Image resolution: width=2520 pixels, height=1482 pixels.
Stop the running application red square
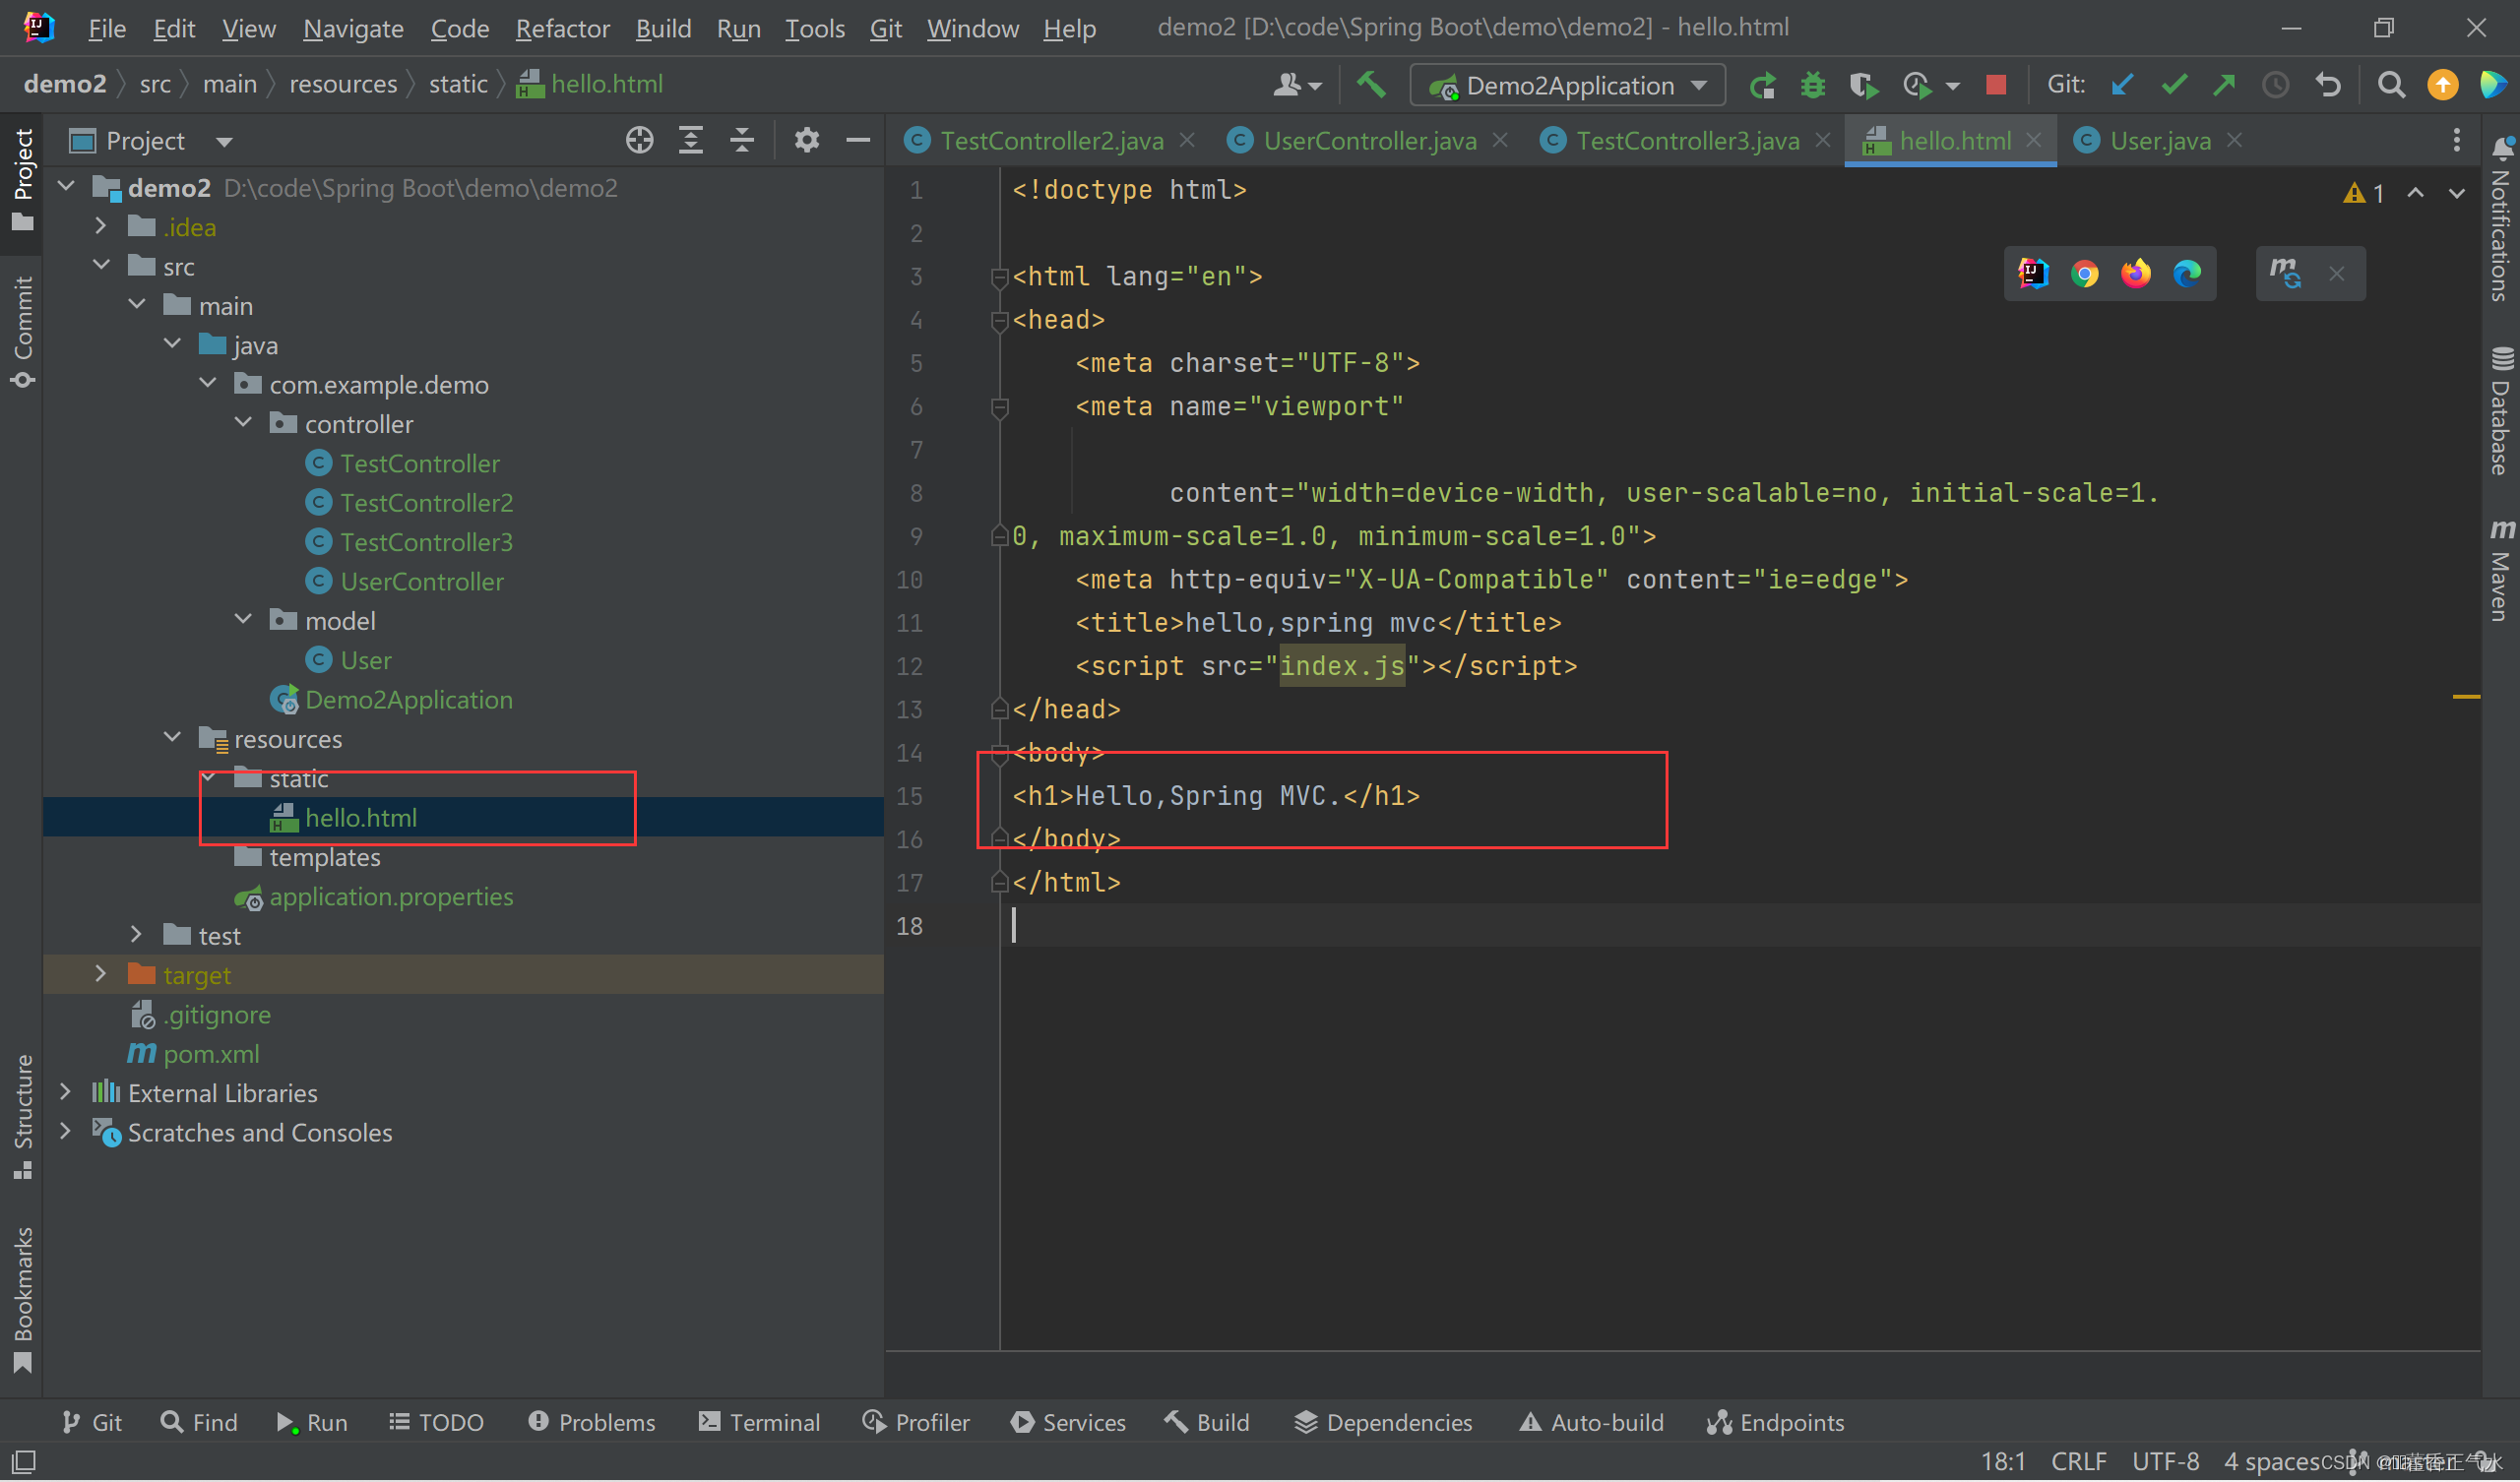(1996, 85)
